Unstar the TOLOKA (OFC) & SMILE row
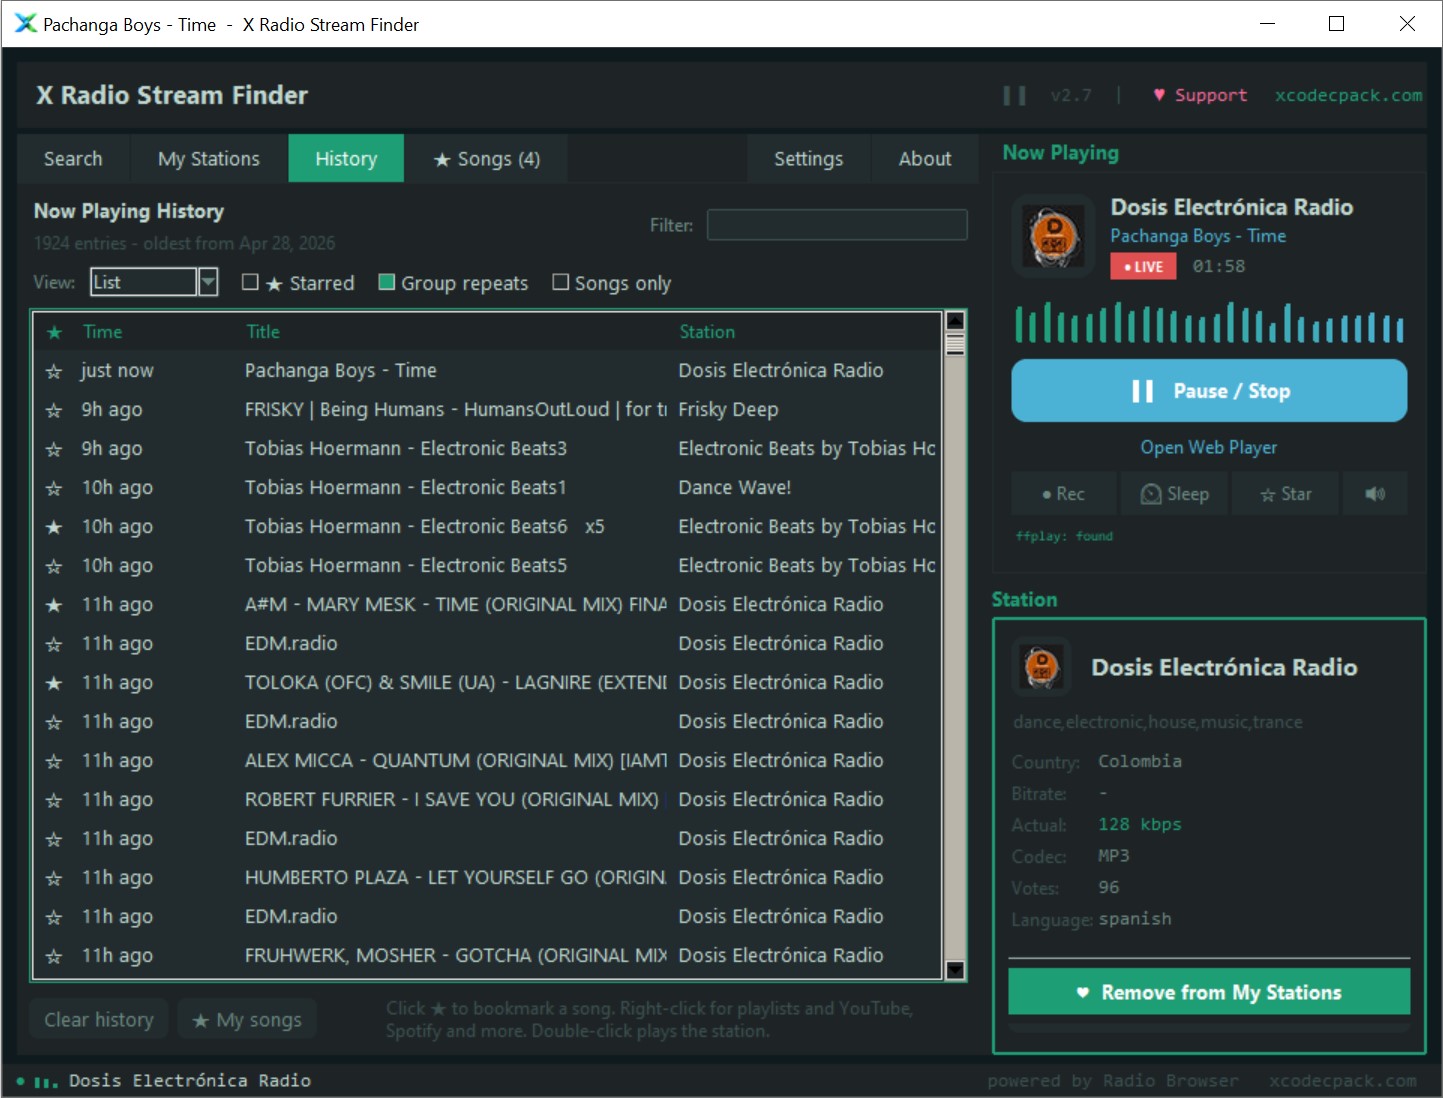1443x1098 pixels. pyautogui.click(x=54, y=683)
